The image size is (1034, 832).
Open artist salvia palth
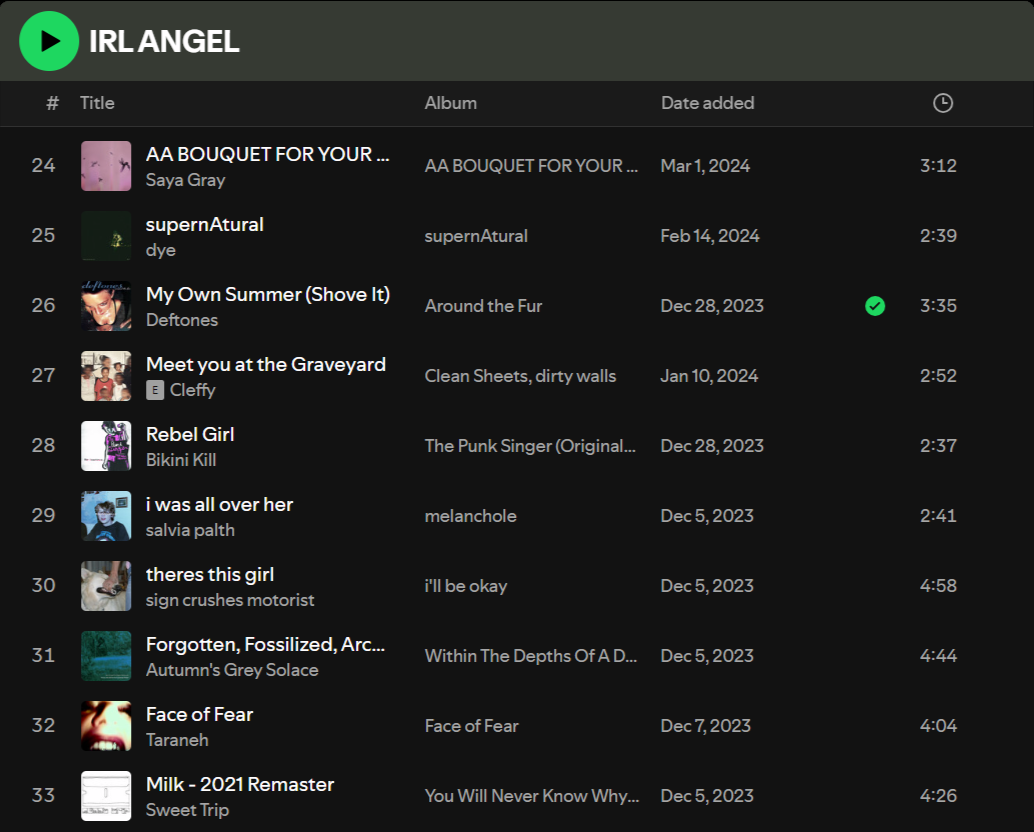190,530
